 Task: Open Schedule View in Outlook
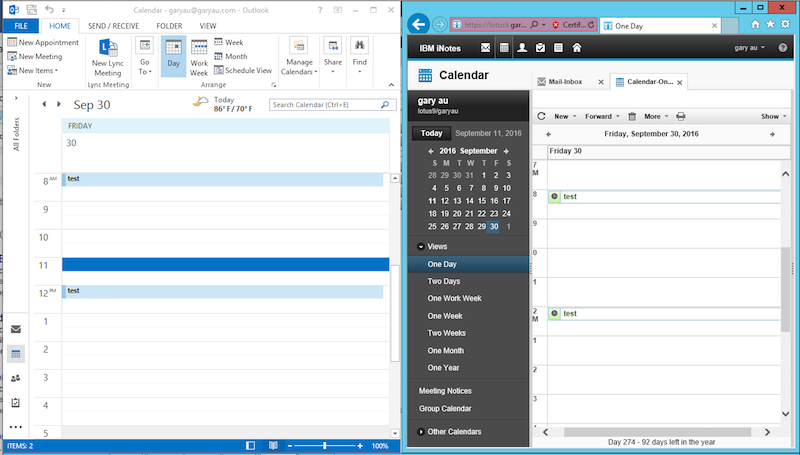pos(243,70)
